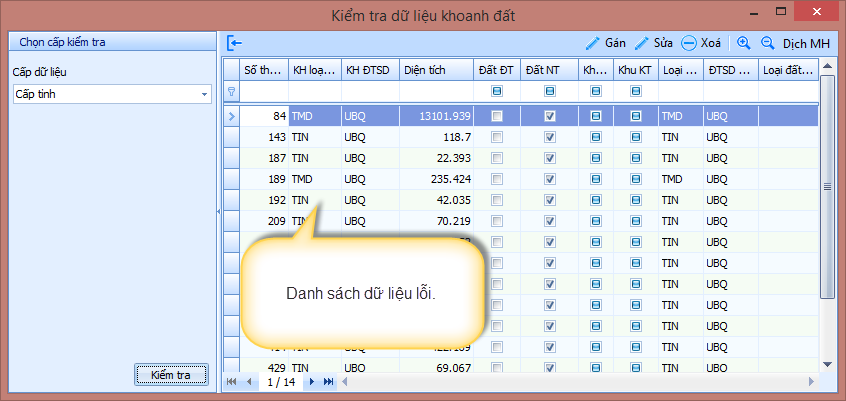Click the zoom out magnifier icon
The height and width of the screenshot is (401, 846).
(768, 43)
